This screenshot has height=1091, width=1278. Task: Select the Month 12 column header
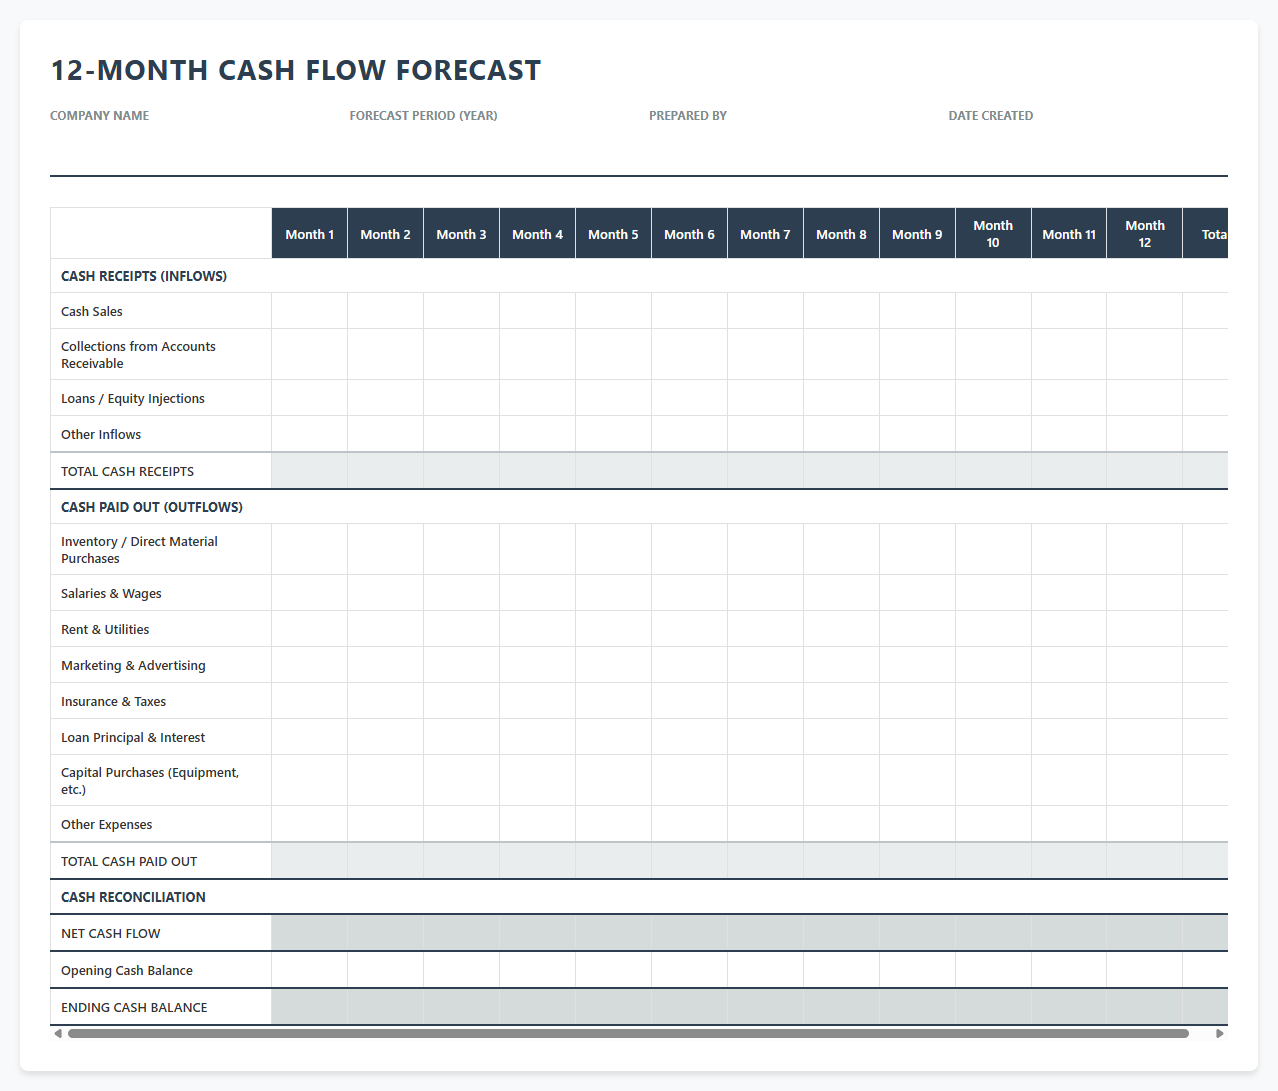tap(1145, 233)
